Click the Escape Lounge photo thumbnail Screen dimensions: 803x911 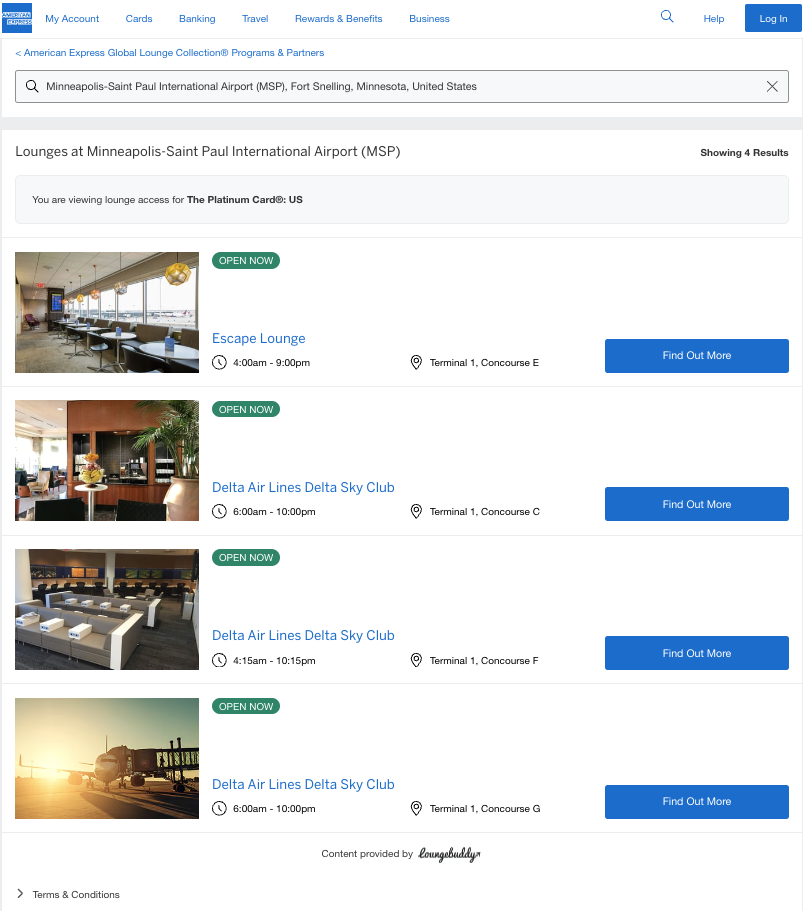coord(106,312)
